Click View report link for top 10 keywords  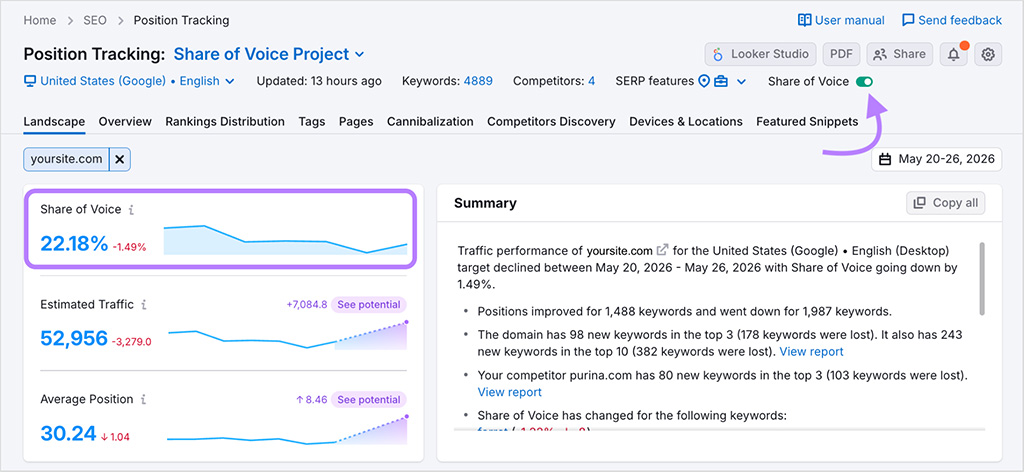[811, 351]
